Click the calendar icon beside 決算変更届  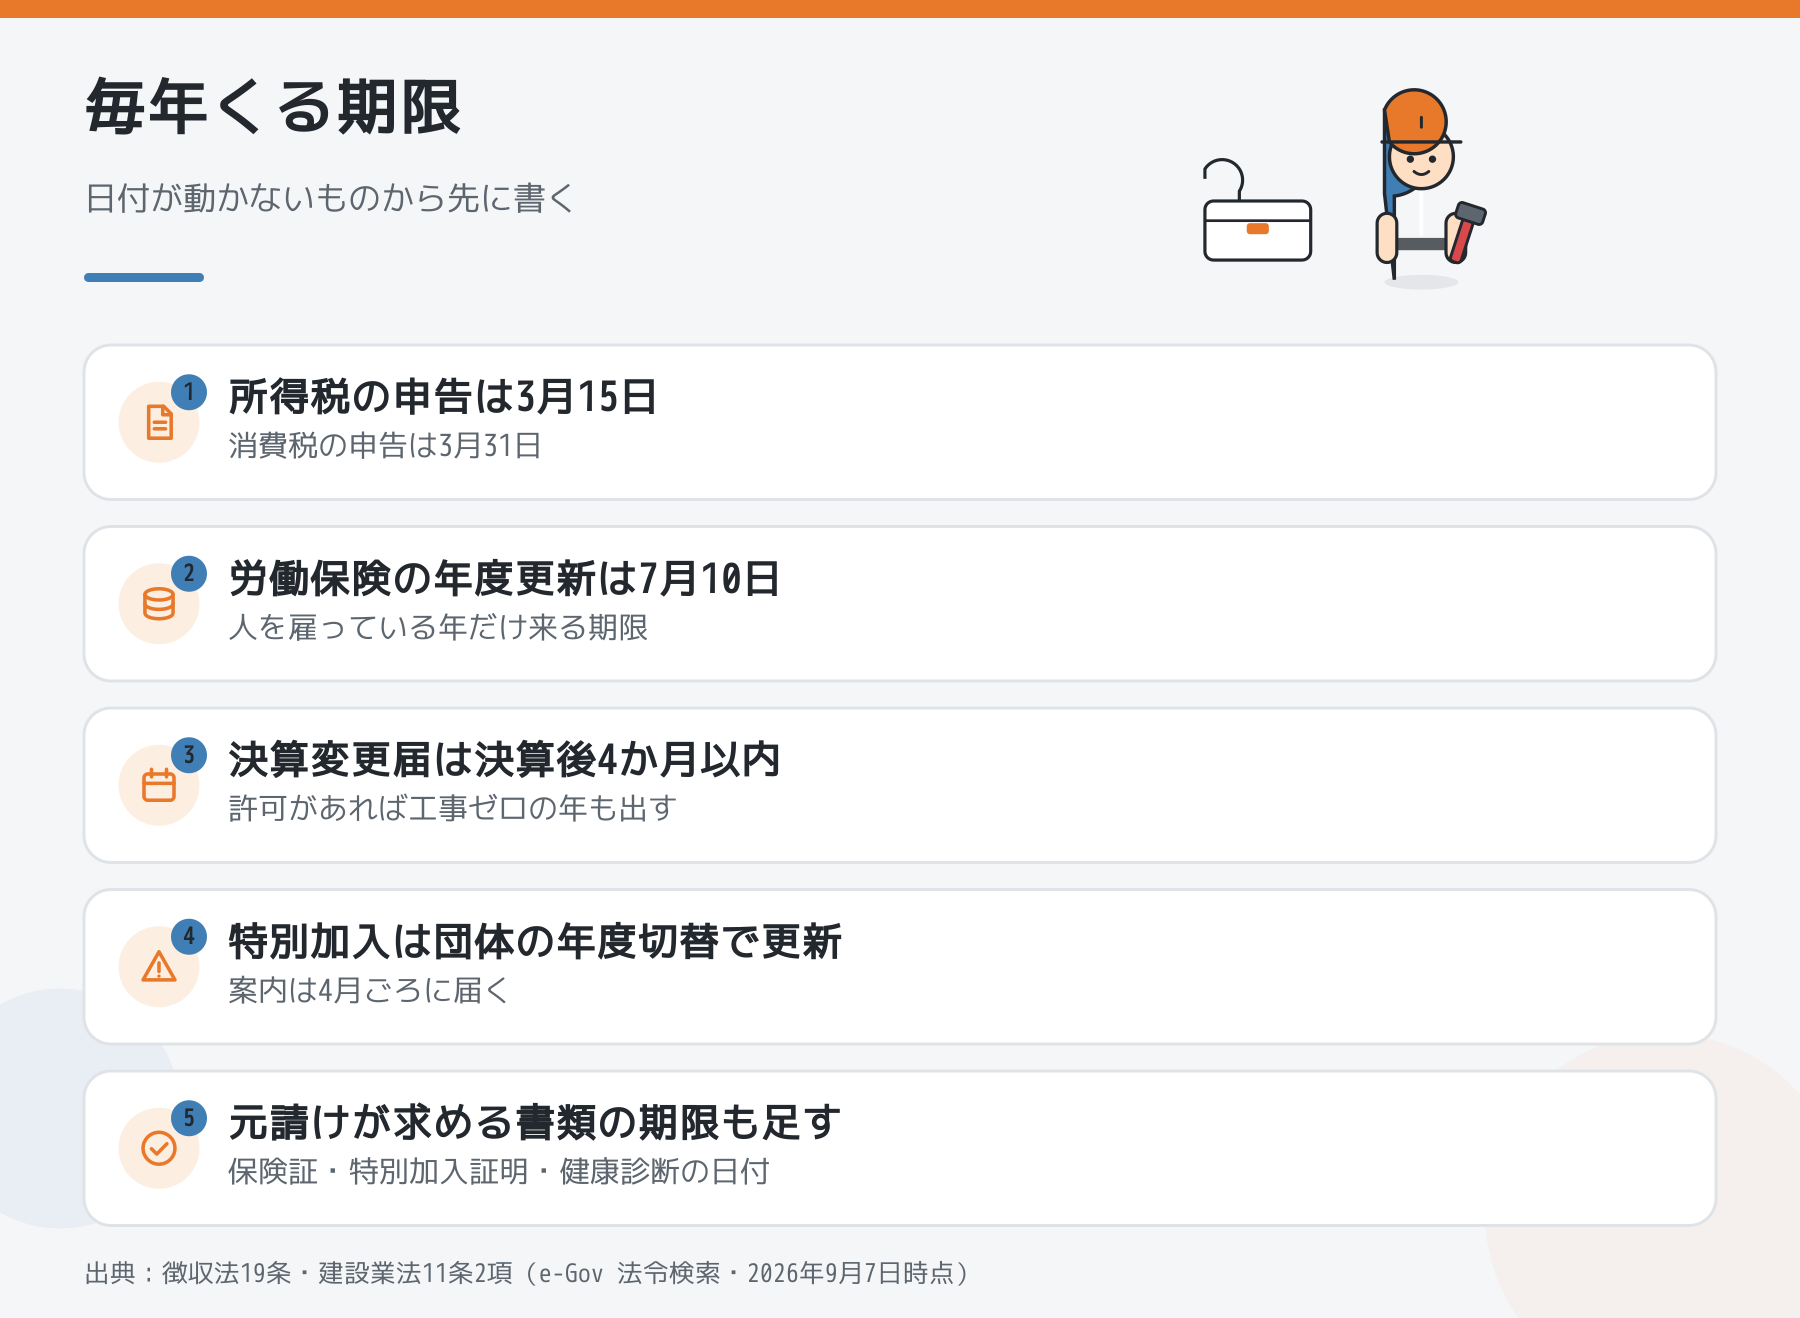159,785
